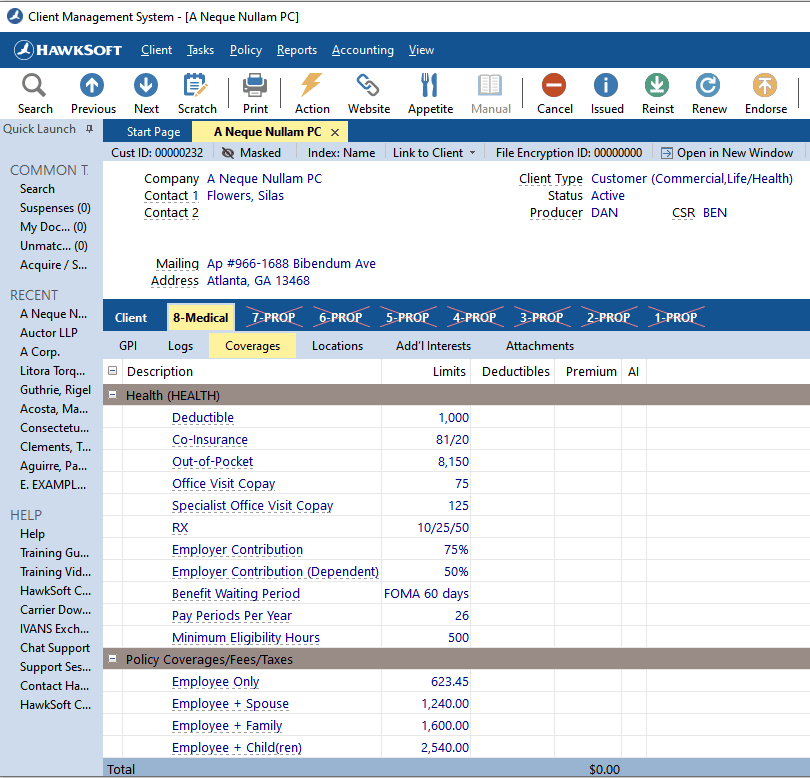Launch the carrier Website link
This screenshot has height=778, width=810.
point(368,94)
